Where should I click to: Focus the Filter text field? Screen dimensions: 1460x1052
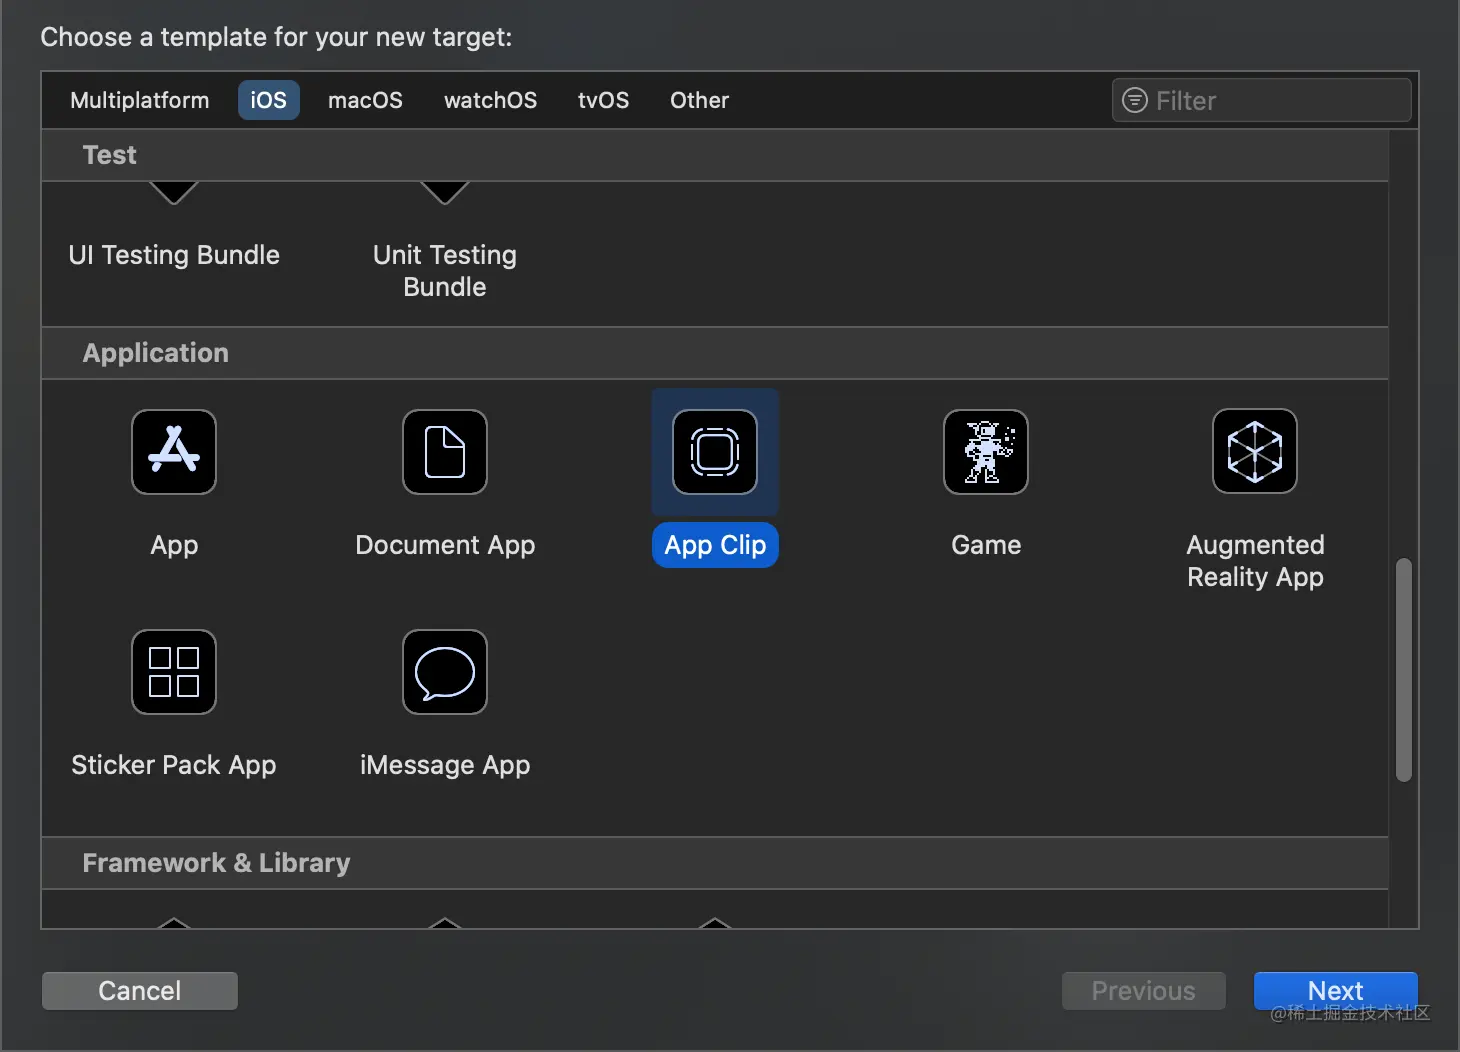[x=1262, y=100]
